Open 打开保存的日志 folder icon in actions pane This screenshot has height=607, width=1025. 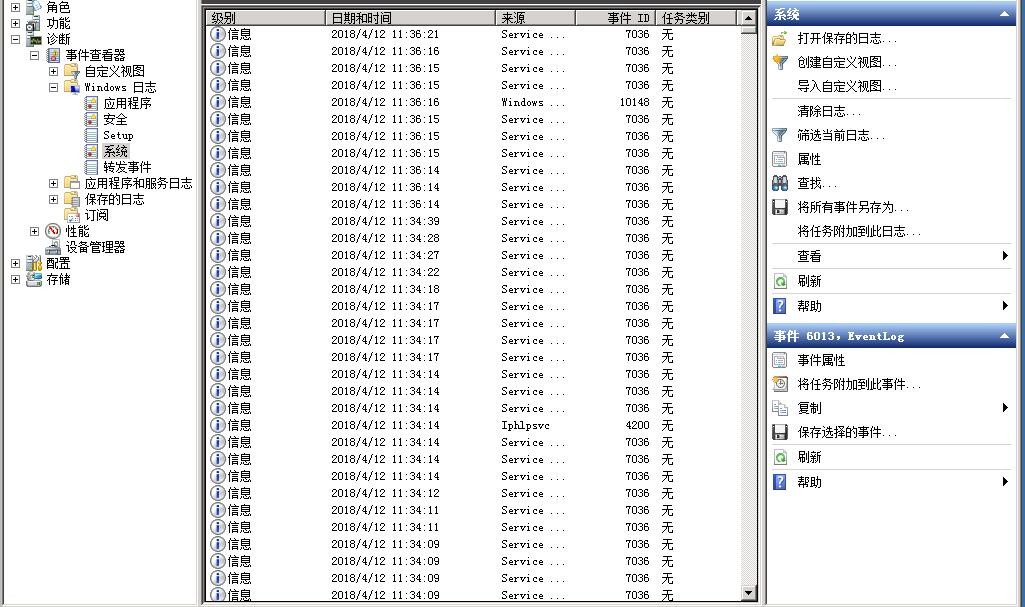click(779, 39)
